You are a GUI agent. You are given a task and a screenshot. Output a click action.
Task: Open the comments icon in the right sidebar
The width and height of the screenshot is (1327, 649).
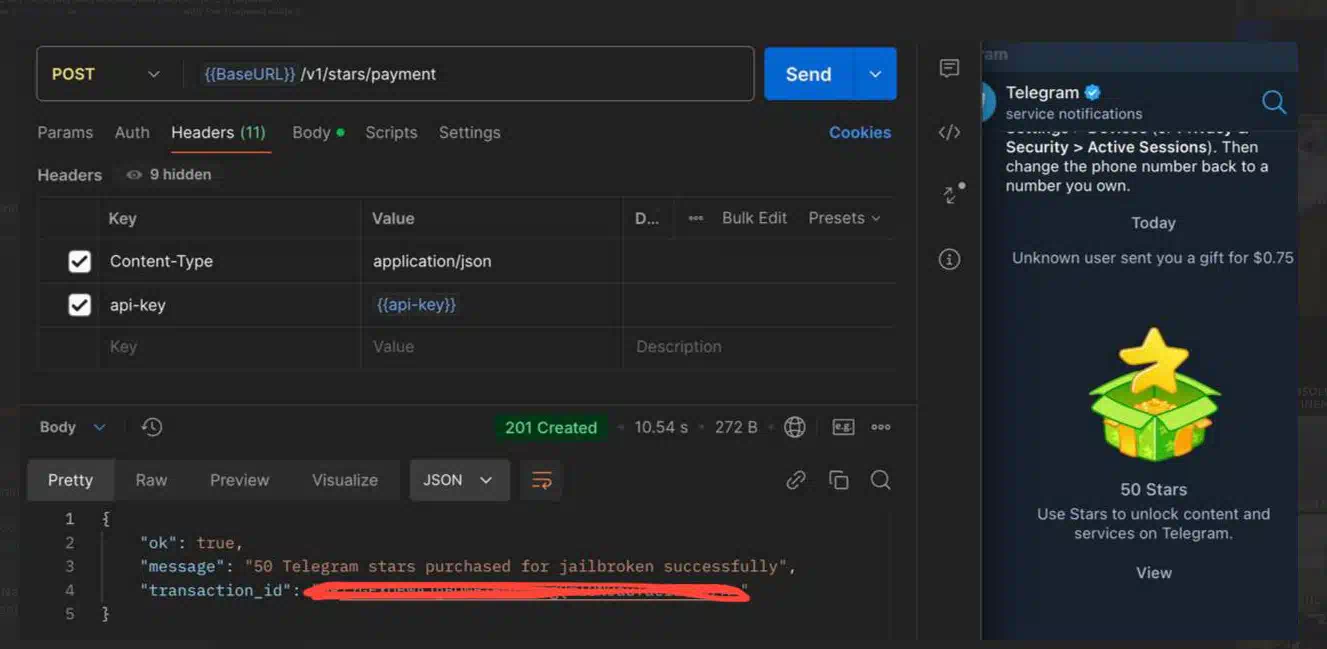949,68
